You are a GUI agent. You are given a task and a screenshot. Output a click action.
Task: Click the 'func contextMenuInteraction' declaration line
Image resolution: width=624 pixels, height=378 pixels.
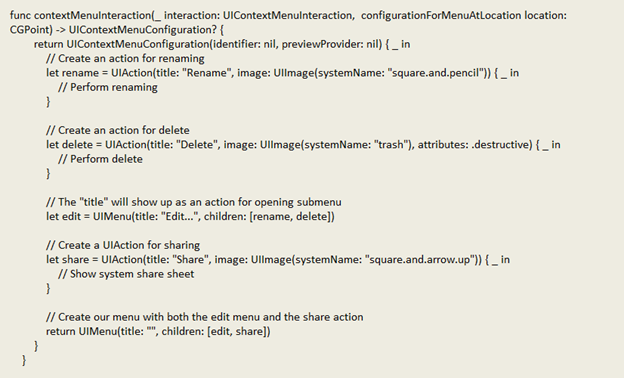(x=288, y=16)
